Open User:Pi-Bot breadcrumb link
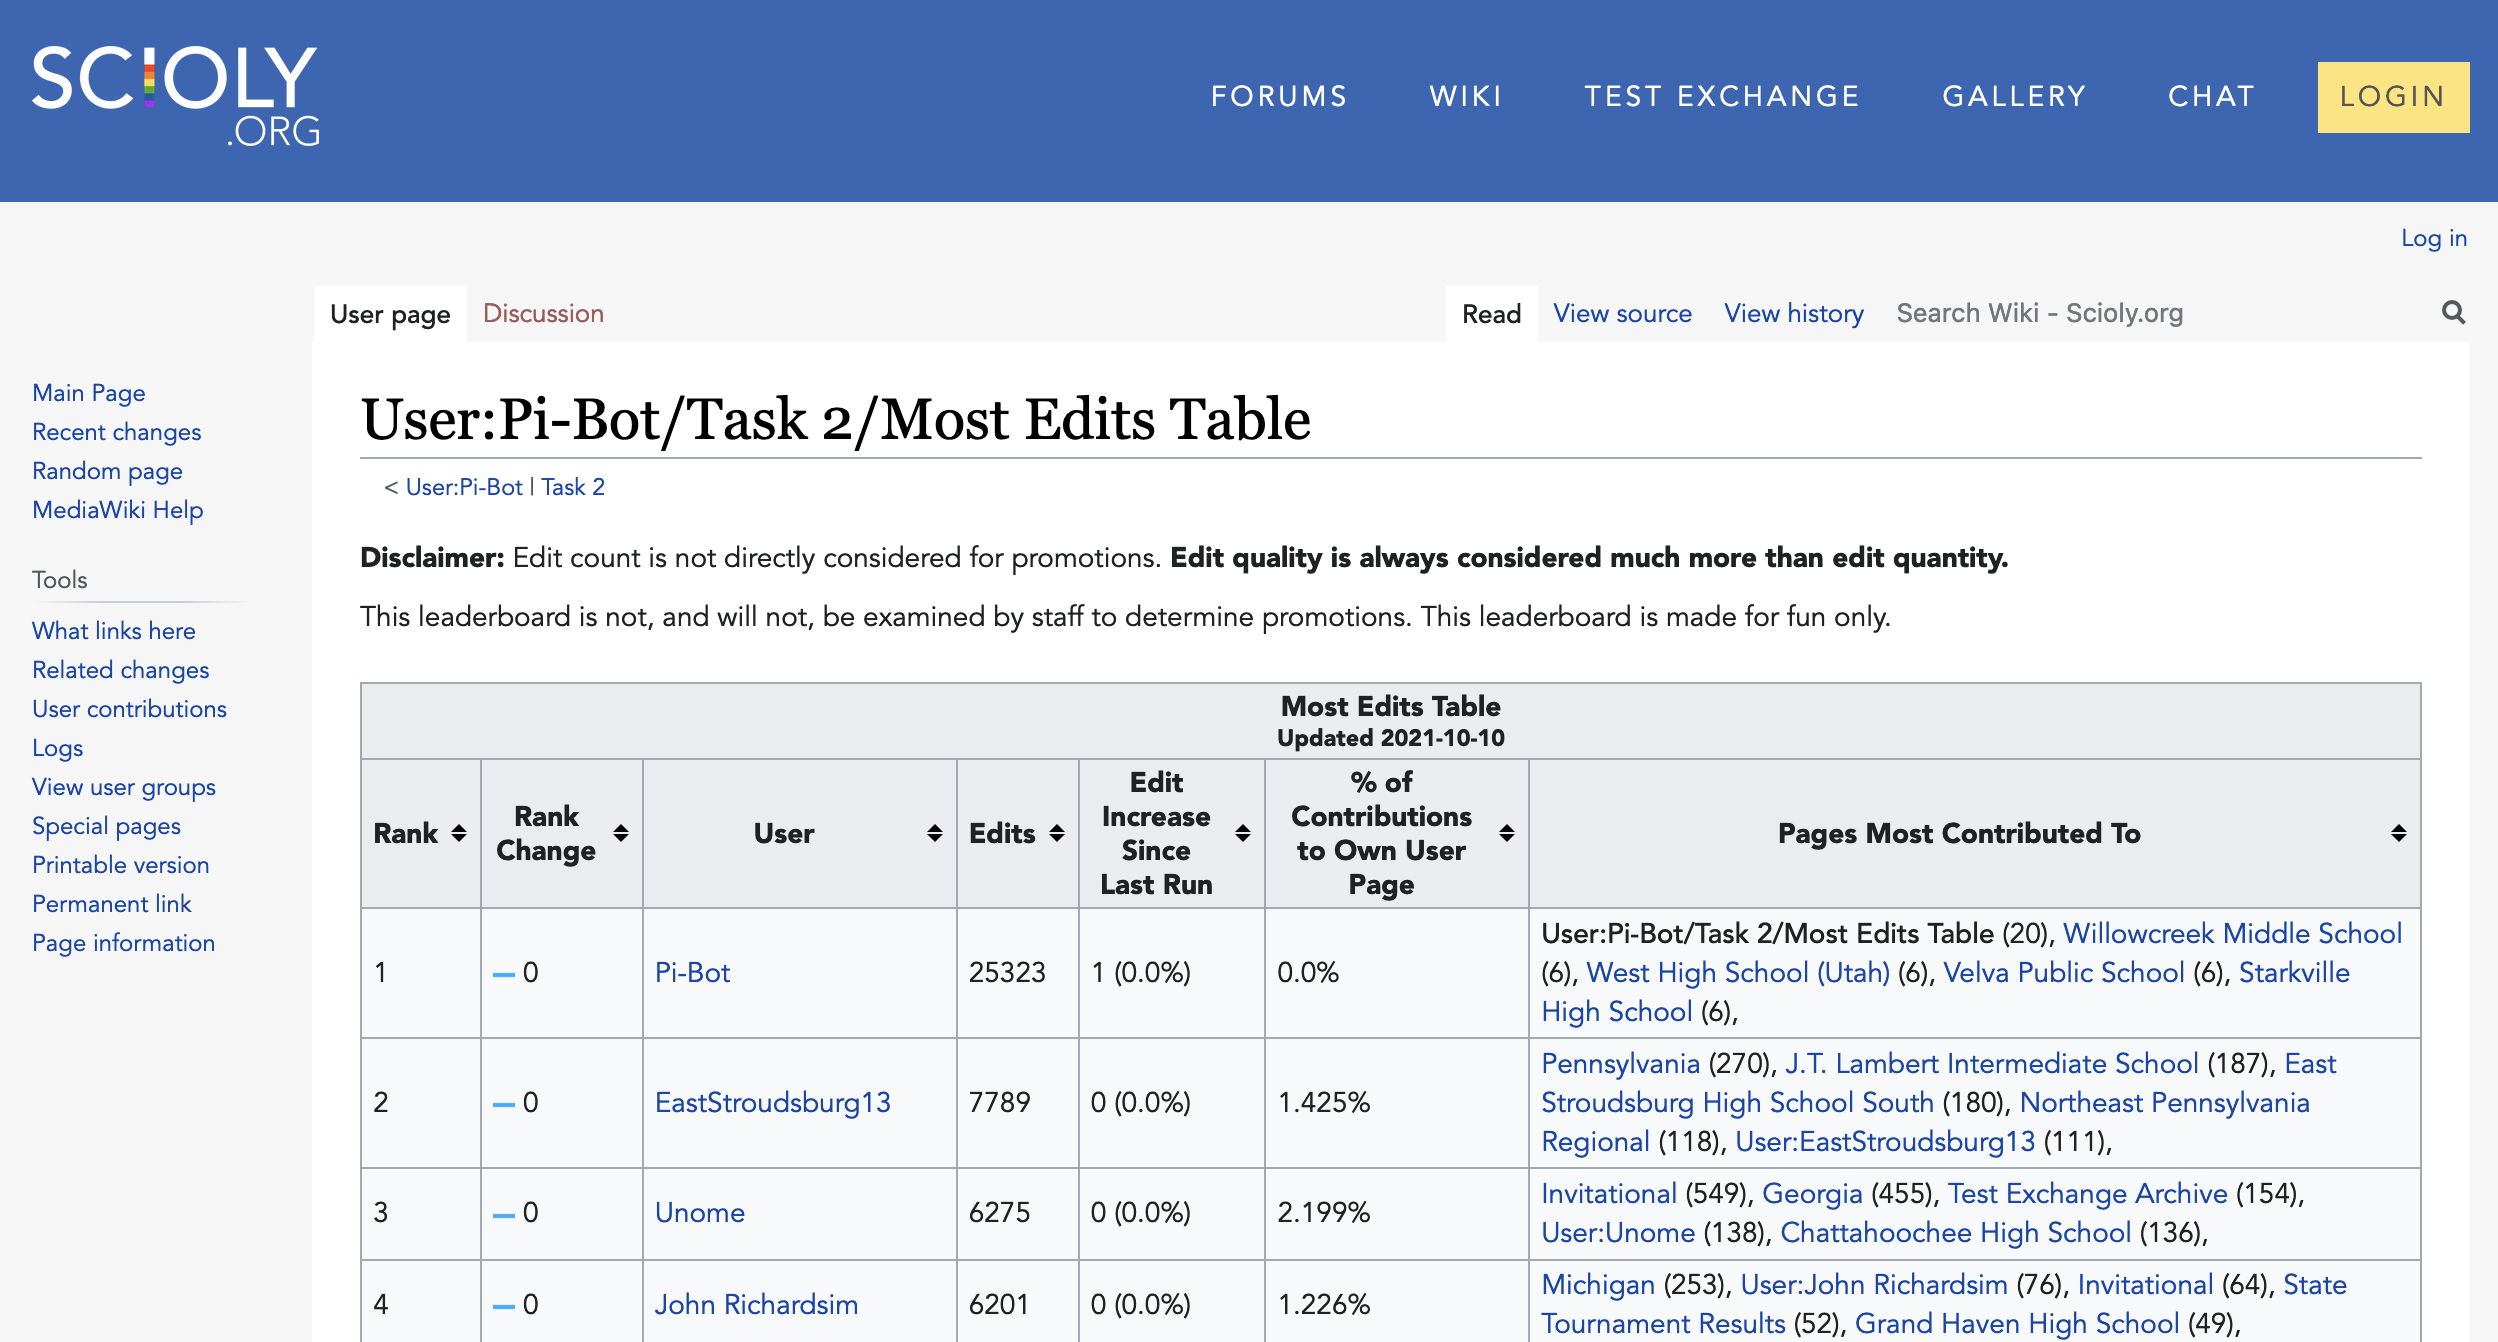The height and width of the screenshot is (1342, 2498). (x=464, y=487)
